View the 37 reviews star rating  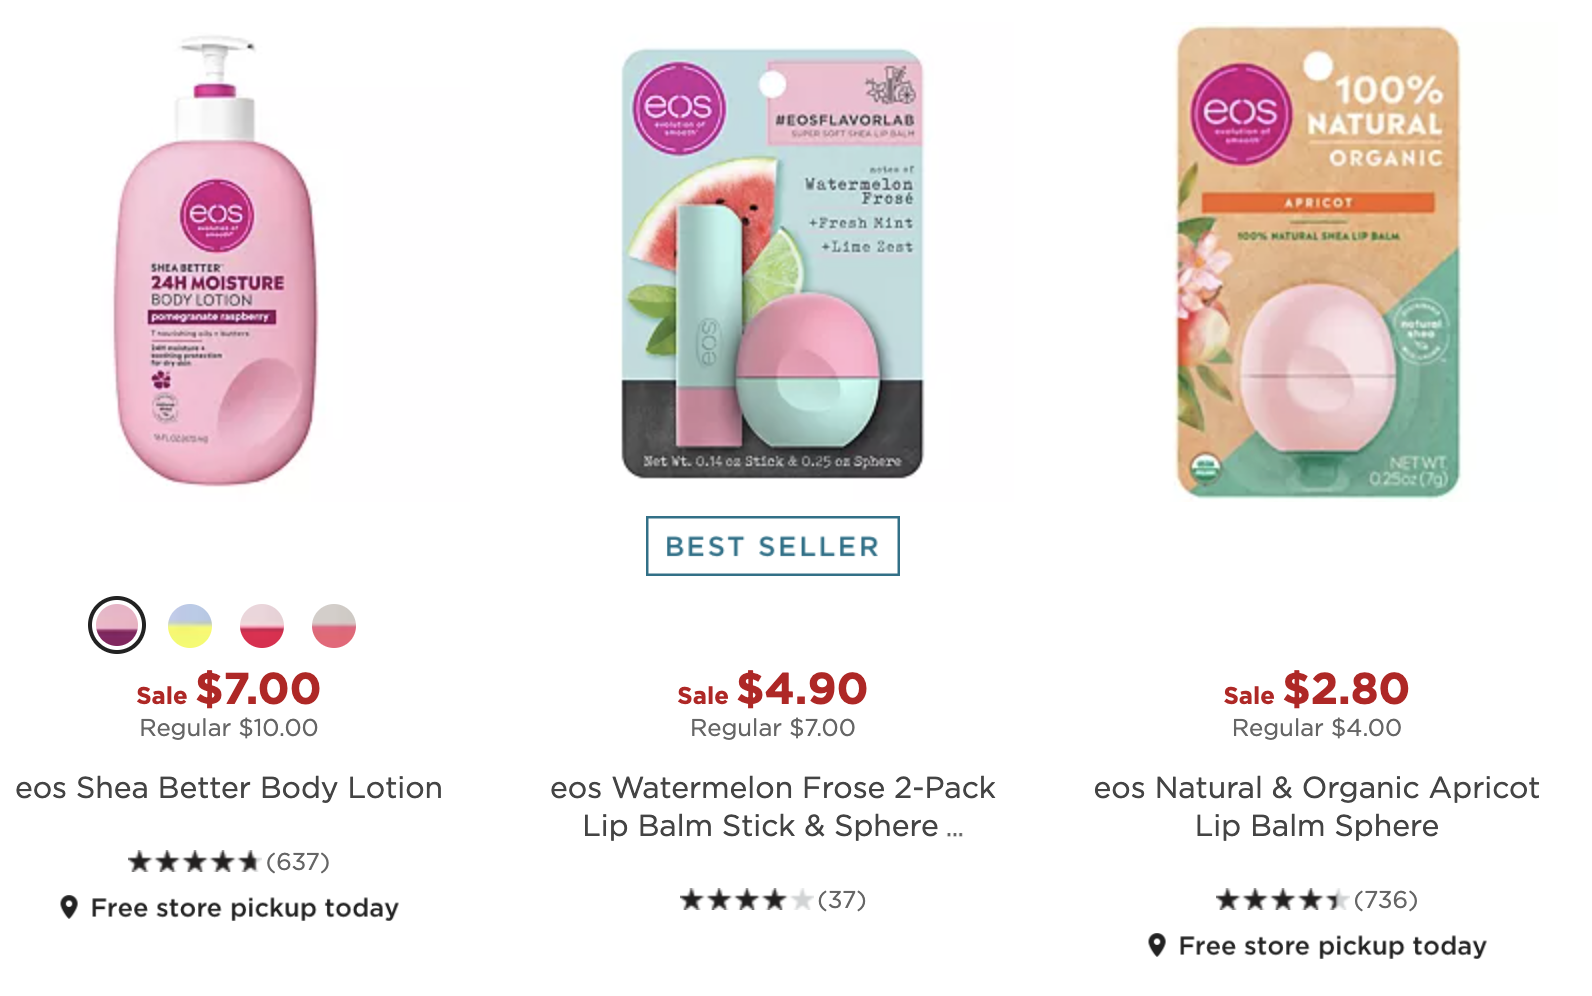click(x=772, y=900)
